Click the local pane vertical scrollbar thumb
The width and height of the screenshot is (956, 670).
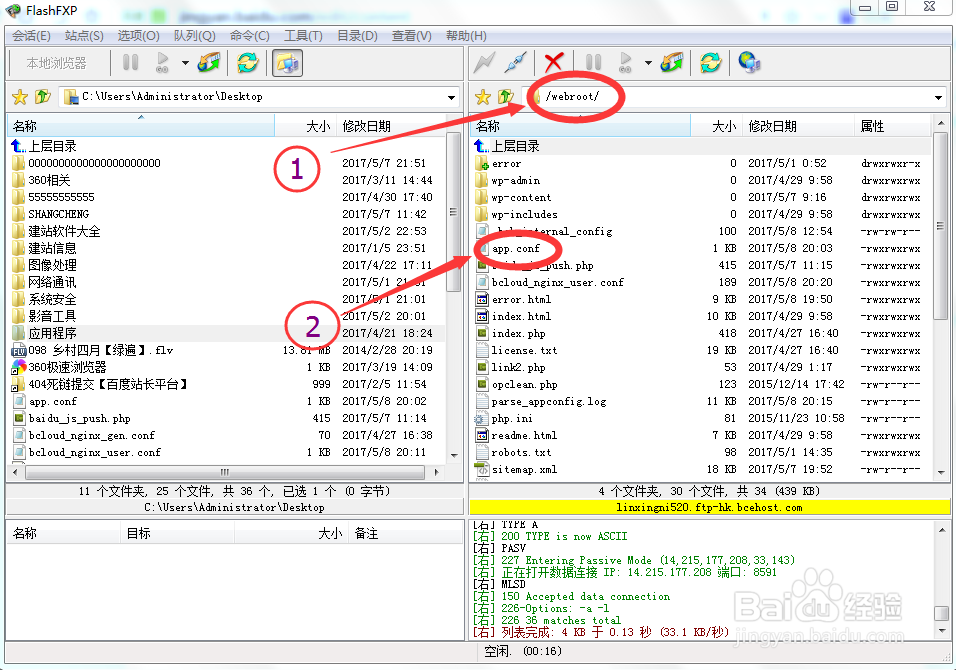pos(453,212)
